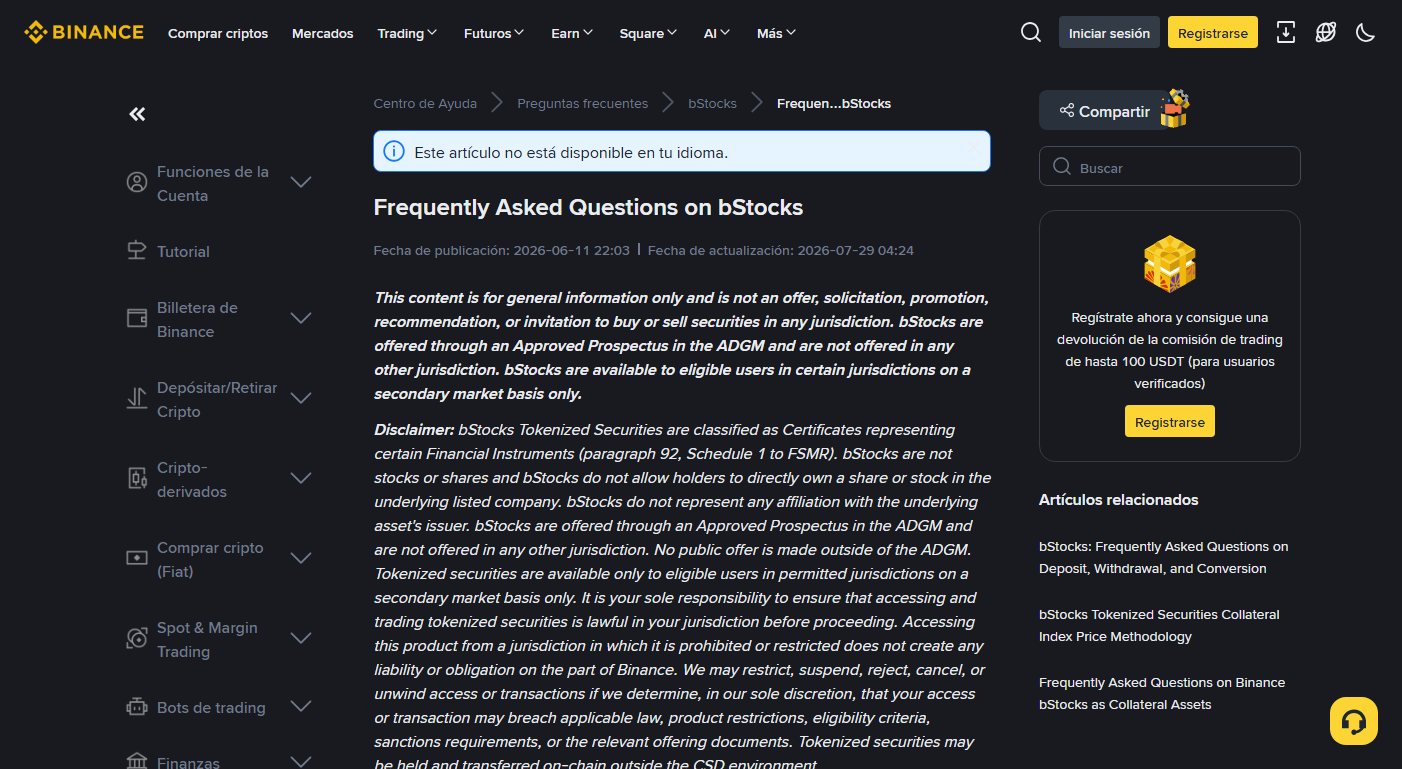The height and width of the screenshot is (769, 1402).
Task: Expand Bots de trading section
Action: (x=301, y=707)
